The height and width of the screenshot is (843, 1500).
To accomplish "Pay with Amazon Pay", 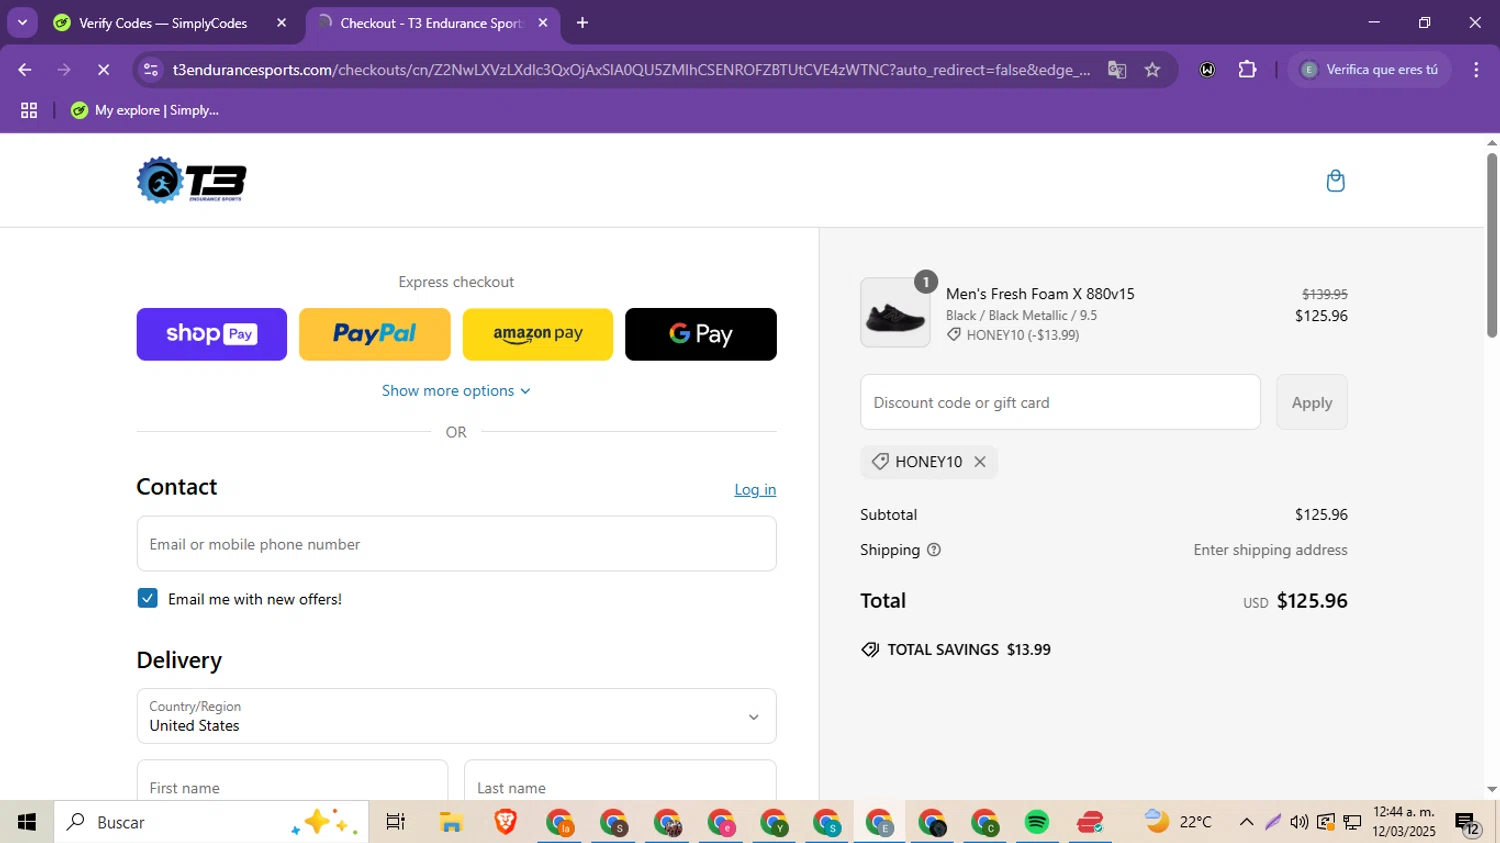I will pos(538,334).
